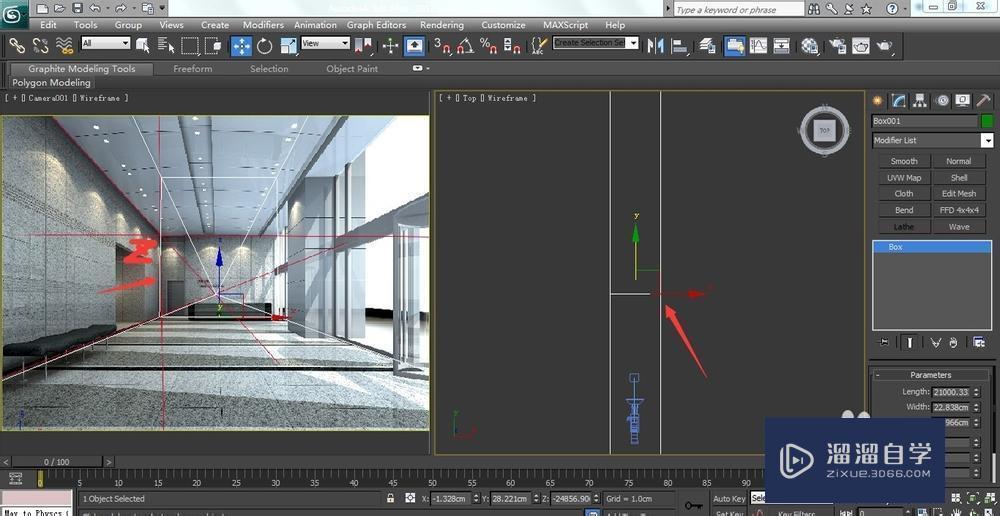Viewport: 1000px width, 516px height.
Task: Activate the Select and Rotate tool
Action: [x=265, y=45]
